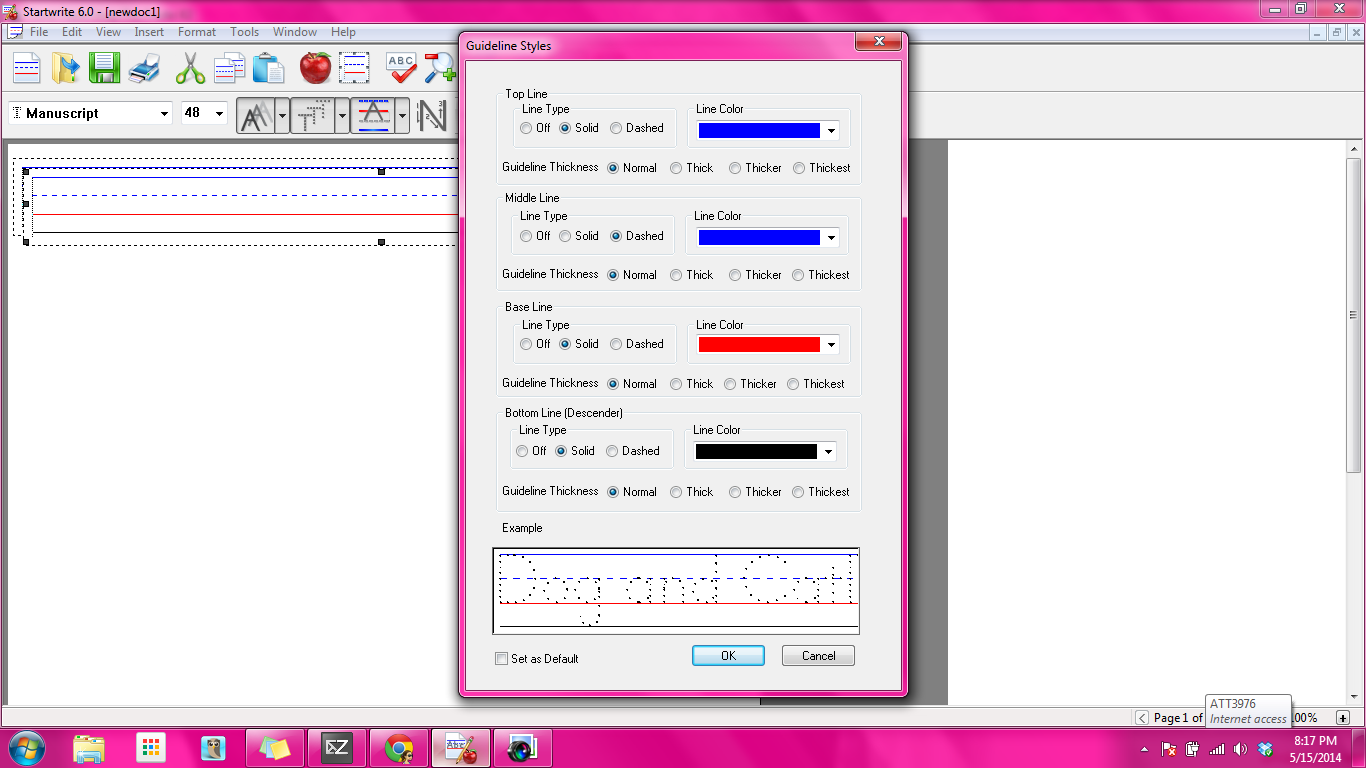Screen dimensions: 1366x768
Task: Click the volume speaker tray icon
Action: [1241, 749]
